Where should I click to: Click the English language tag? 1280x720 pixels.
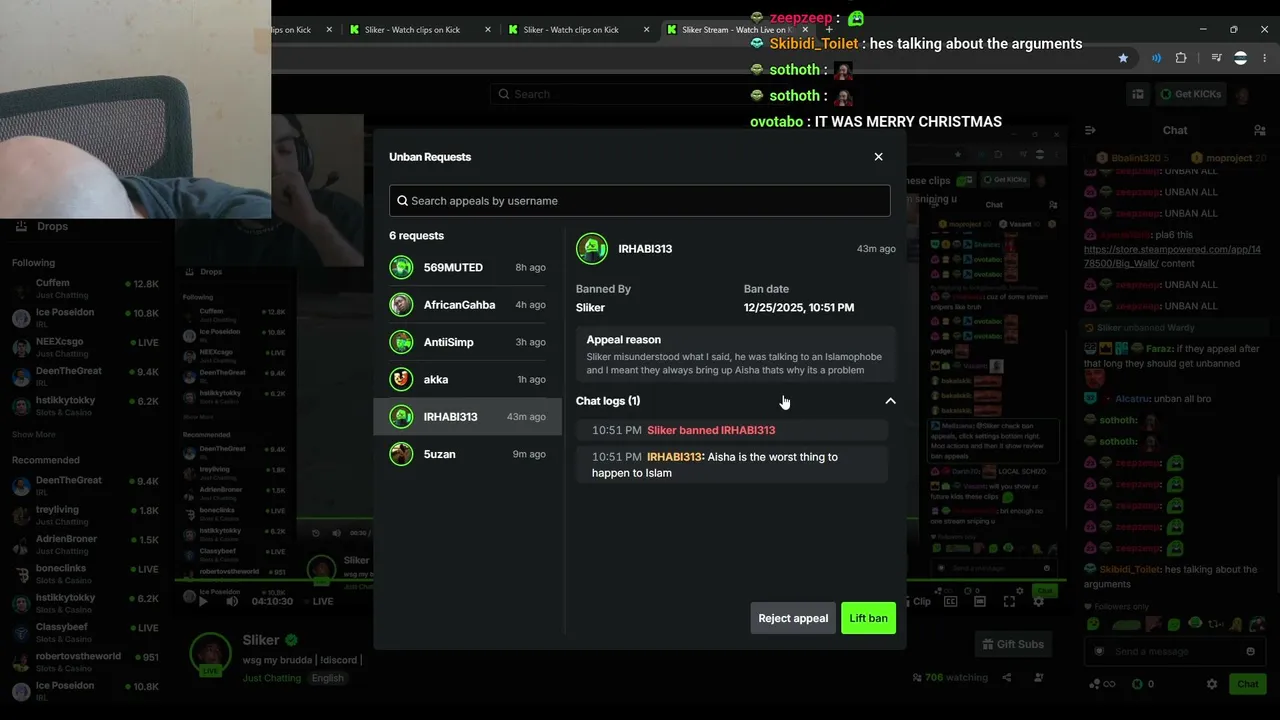[x=327, y=678]
